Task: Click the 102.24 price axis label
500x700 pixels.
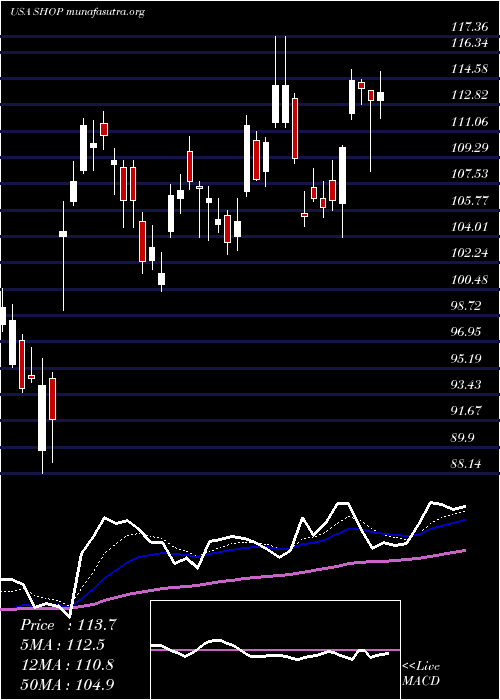Action: [470, 254]
